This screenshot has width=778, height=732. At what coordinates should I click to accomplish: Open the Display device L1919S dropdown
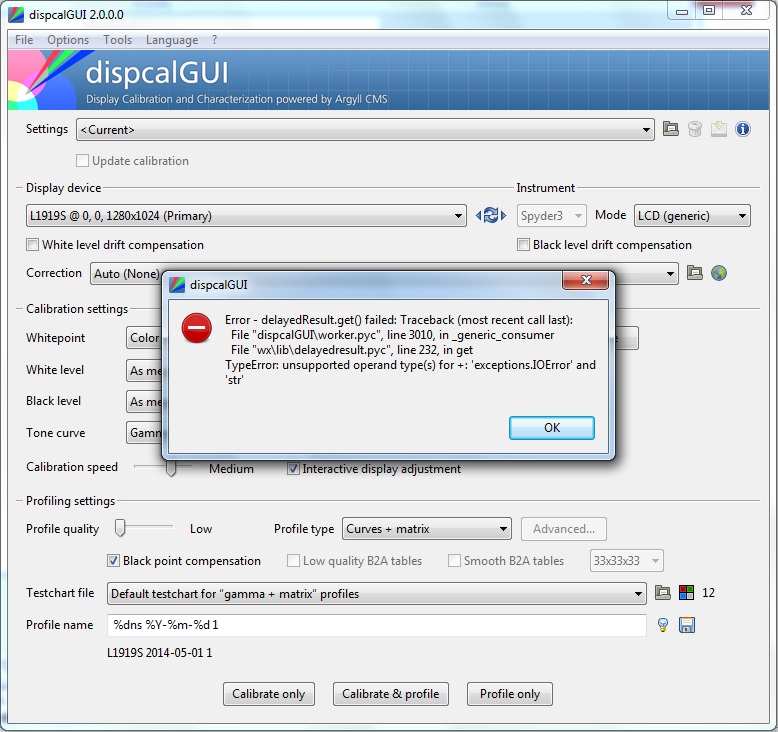[246, 215]
